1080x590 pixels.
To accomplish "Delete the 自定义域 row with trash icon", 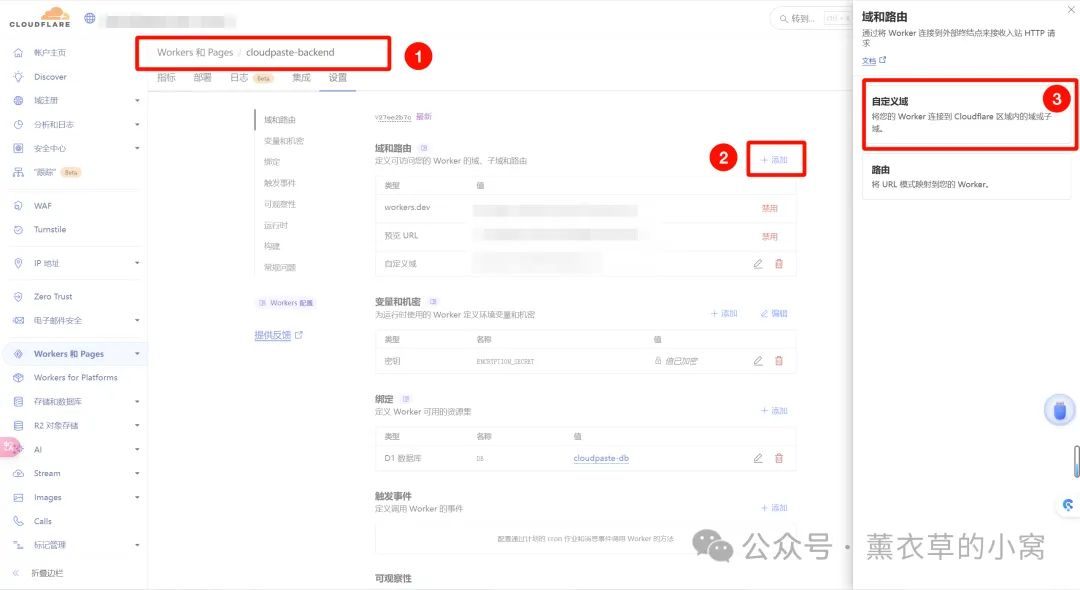I will [779, 264].
